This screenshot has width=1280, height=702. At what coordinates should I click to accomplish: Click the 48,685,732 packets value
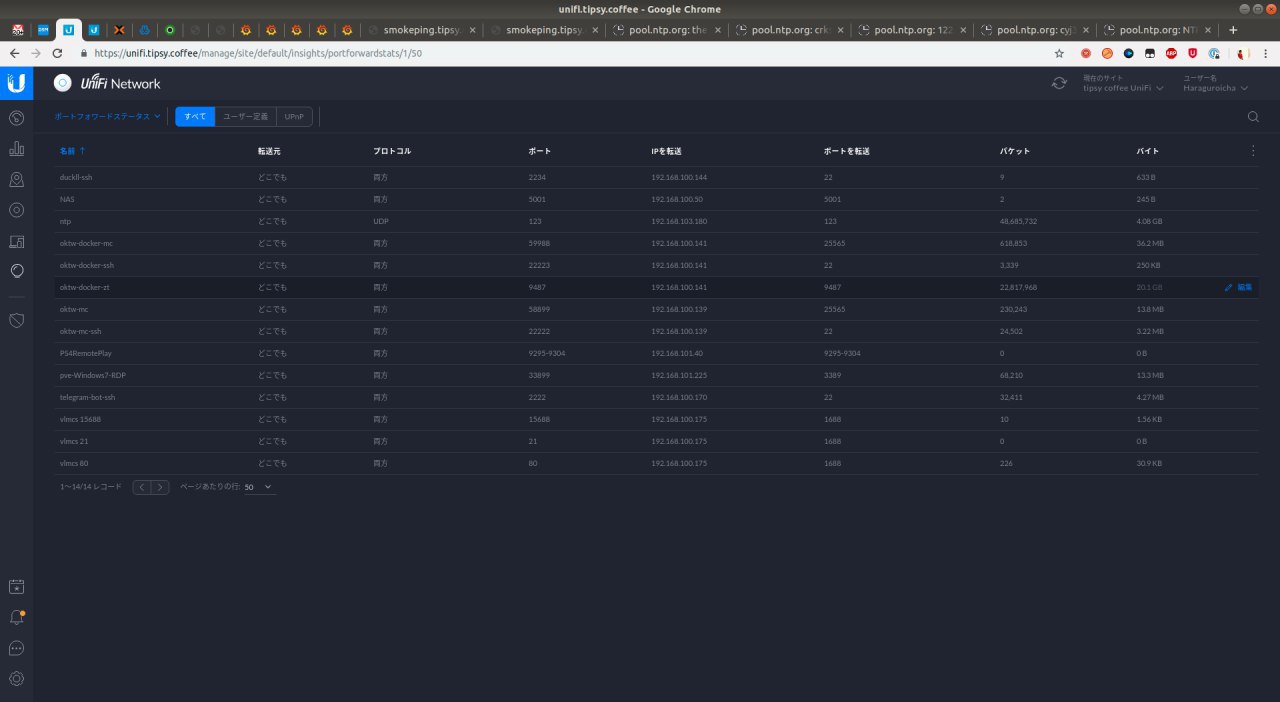click(1019, 221)
